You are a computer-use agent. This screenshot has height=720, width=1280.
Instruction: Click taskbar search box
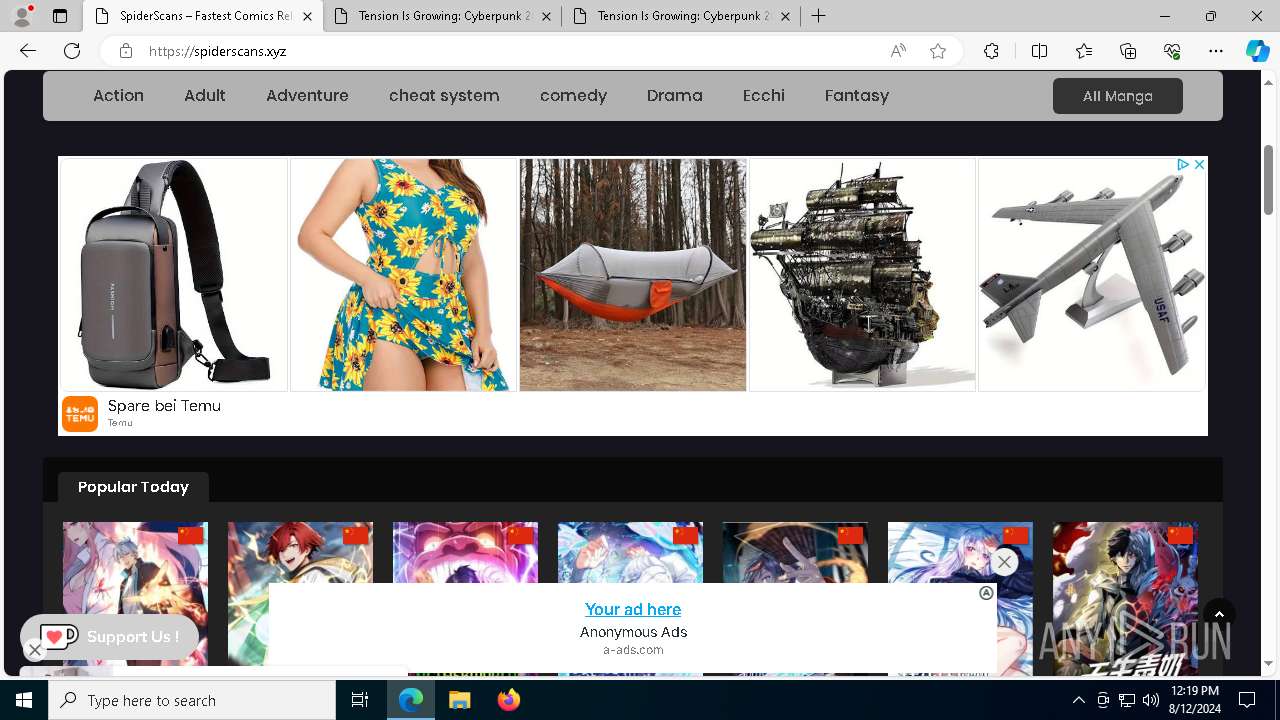pyautogui.click(x=192, y=700)
